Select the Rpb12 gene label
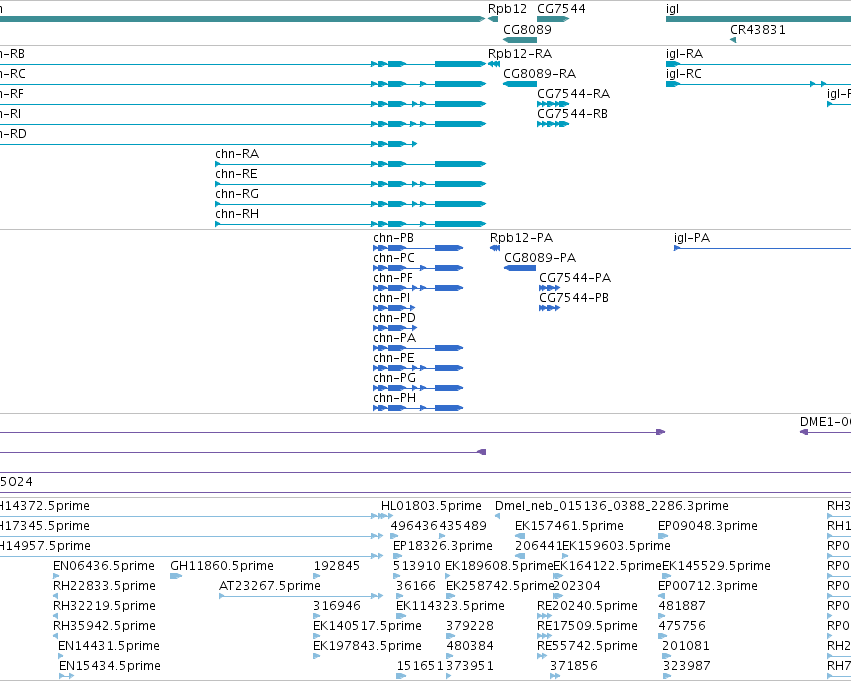This screenshot has width=851, height=681. (x=507, y=9)
